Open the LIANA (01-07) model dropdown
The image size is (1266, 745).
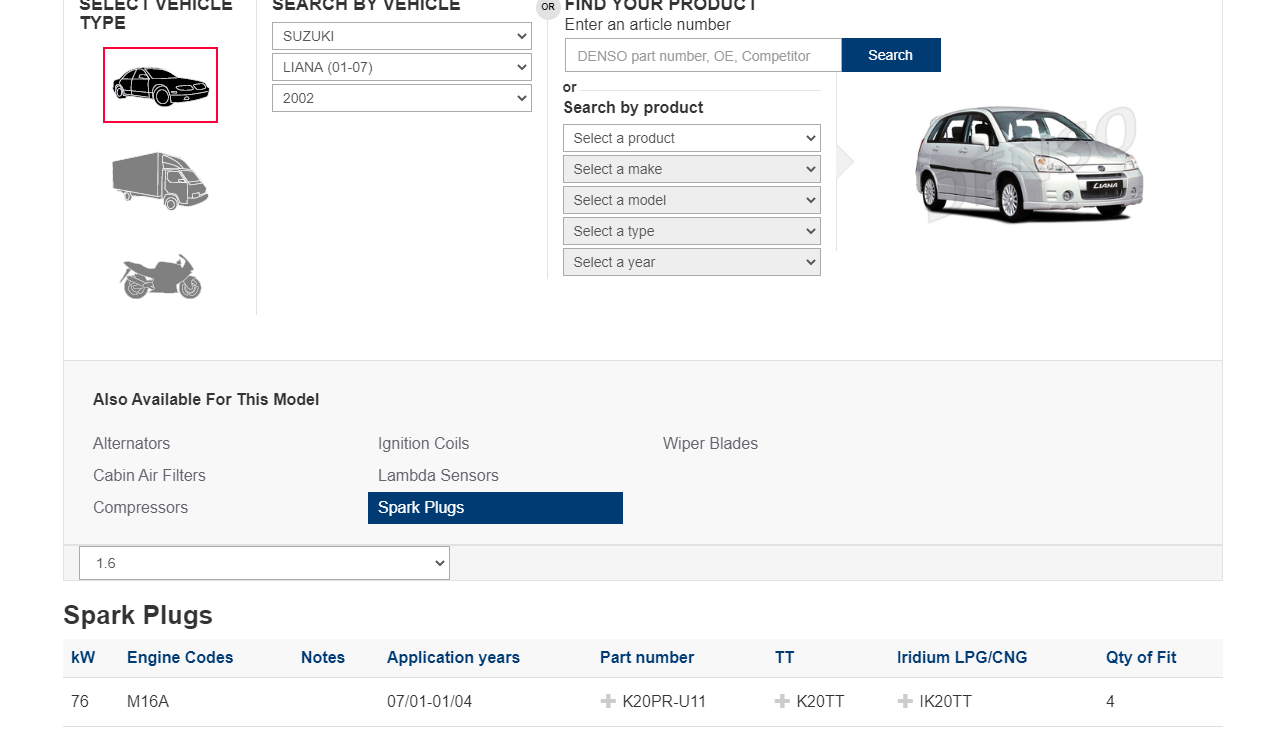(x=402, y=67)
